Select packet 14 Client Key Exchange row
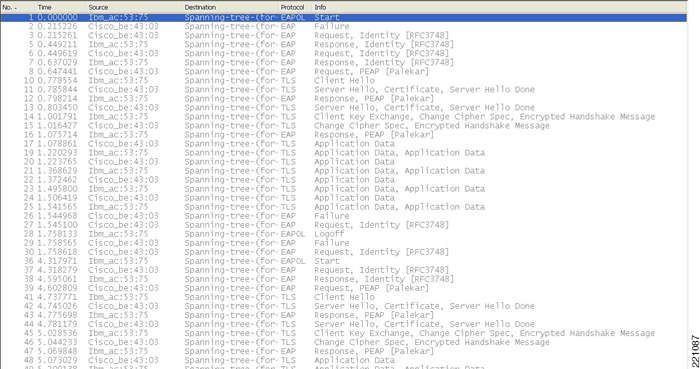This screenshot has width=700, height=369. 344,116
